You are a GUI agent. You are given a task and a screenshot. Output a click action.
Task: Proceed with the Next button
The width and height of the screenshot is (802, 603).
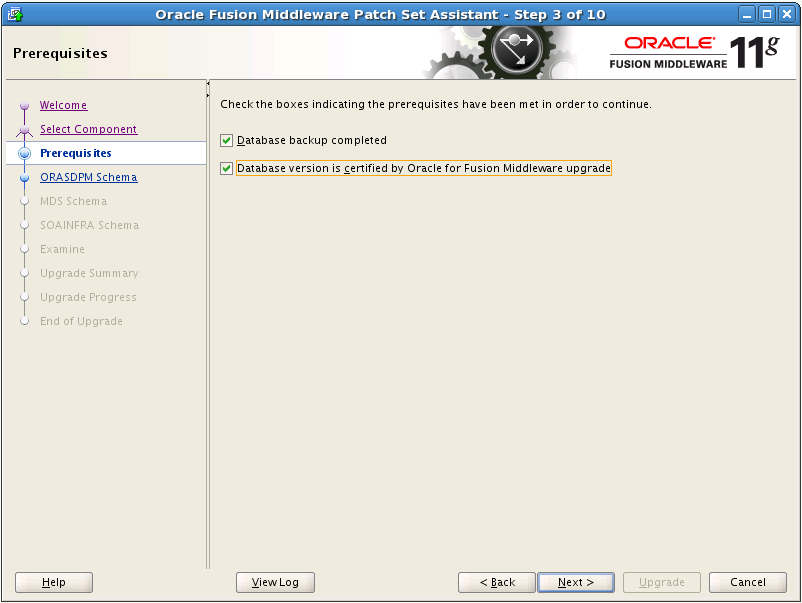click(576, 583)
